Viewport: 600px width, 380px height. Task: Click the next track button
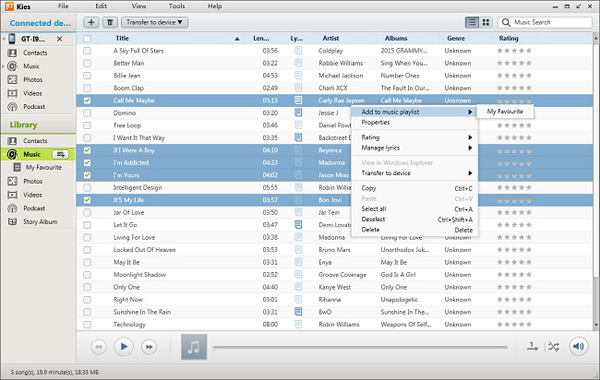[149, 347]
